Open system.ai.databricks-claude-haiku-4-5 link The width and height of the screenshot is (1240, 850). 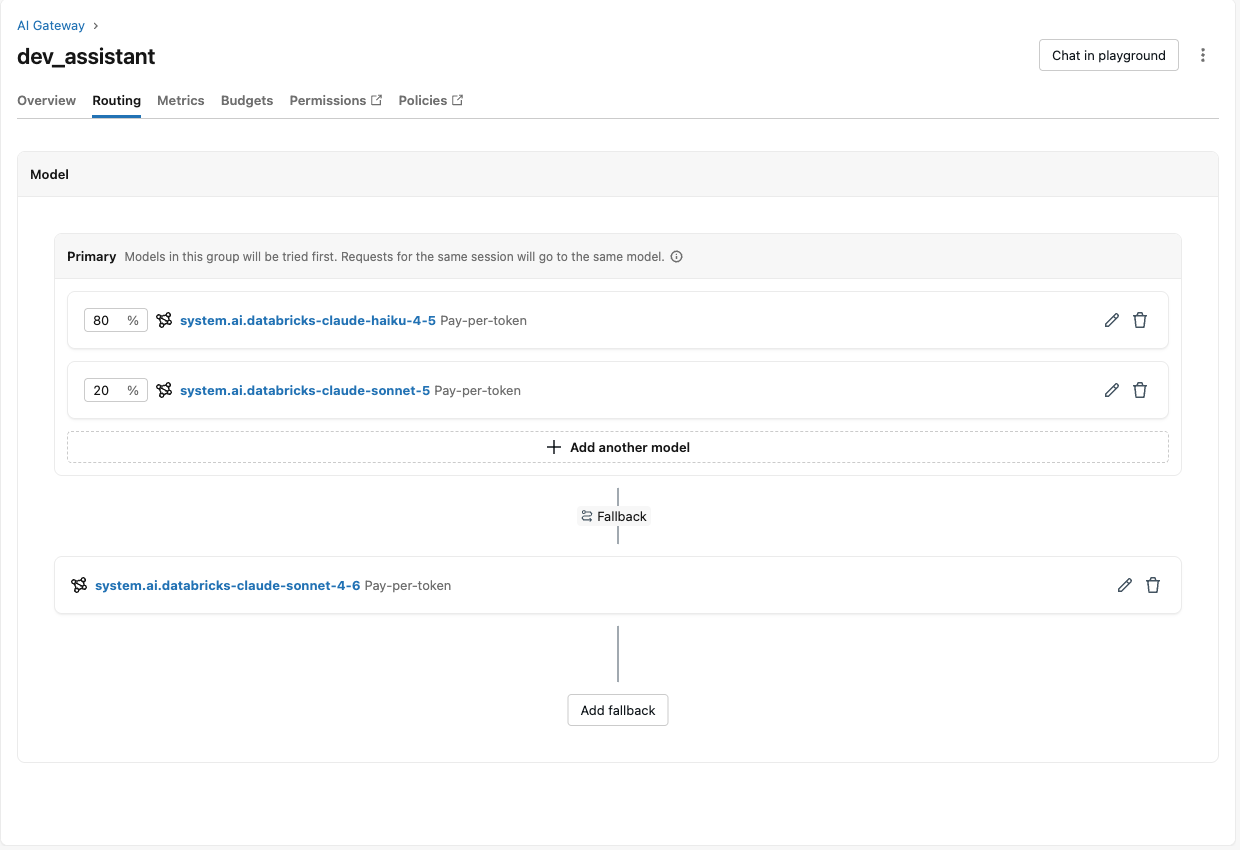click(308, 320)
